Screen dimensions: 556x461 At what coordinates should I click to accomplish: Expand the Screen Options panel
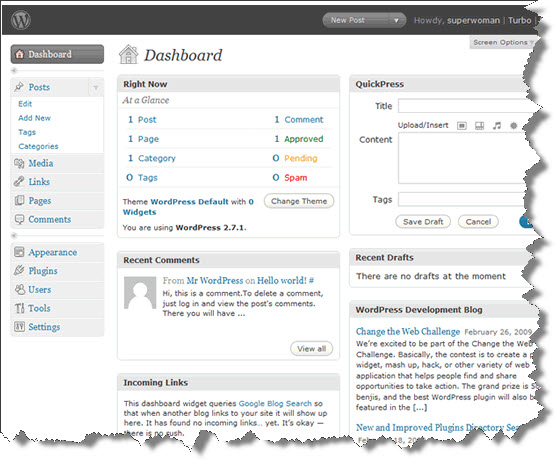click(503, 43)
